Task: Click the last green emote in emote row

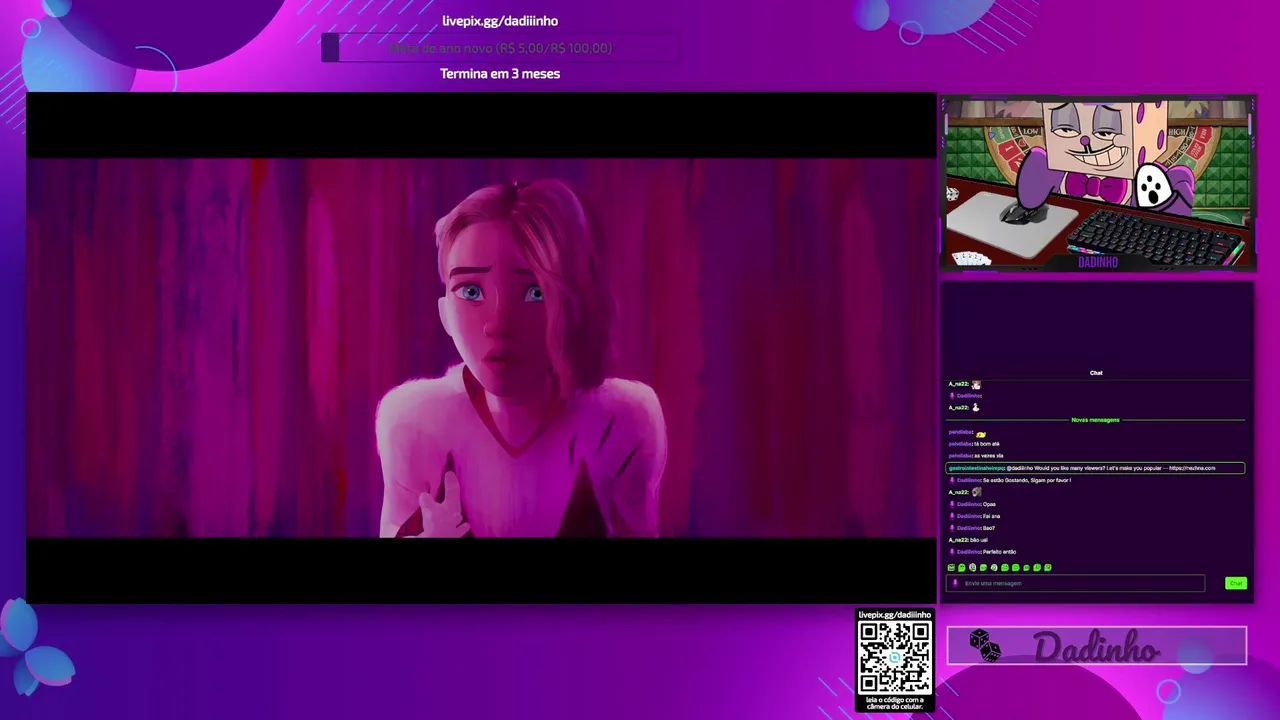Action: coord(1047,568)
